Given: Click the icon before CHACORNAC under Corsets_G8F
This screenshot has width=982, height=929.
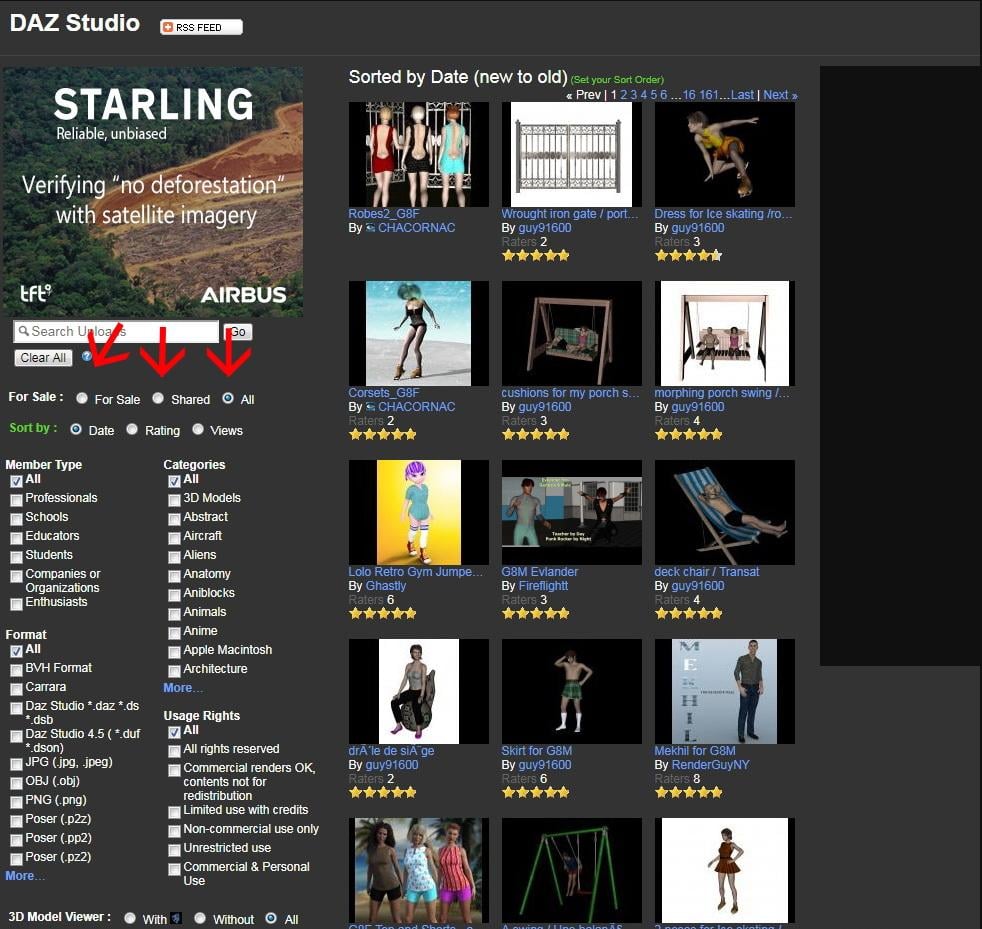Looking at the screenshot, I should pos(371,407).
